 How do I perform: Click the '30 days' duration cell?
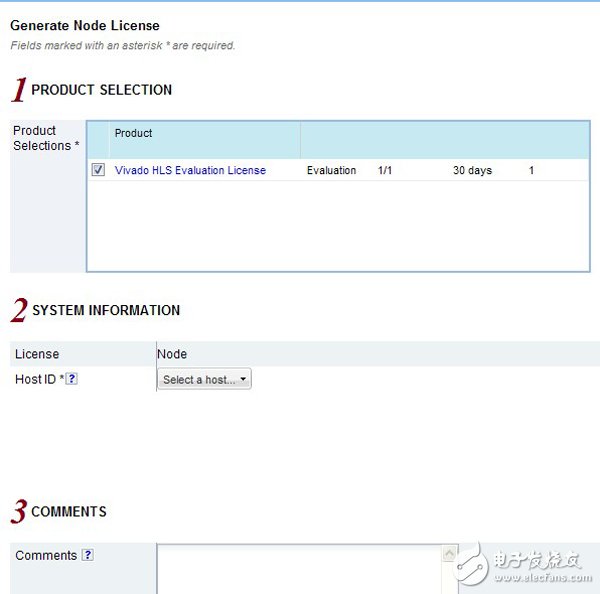point(472,171)
